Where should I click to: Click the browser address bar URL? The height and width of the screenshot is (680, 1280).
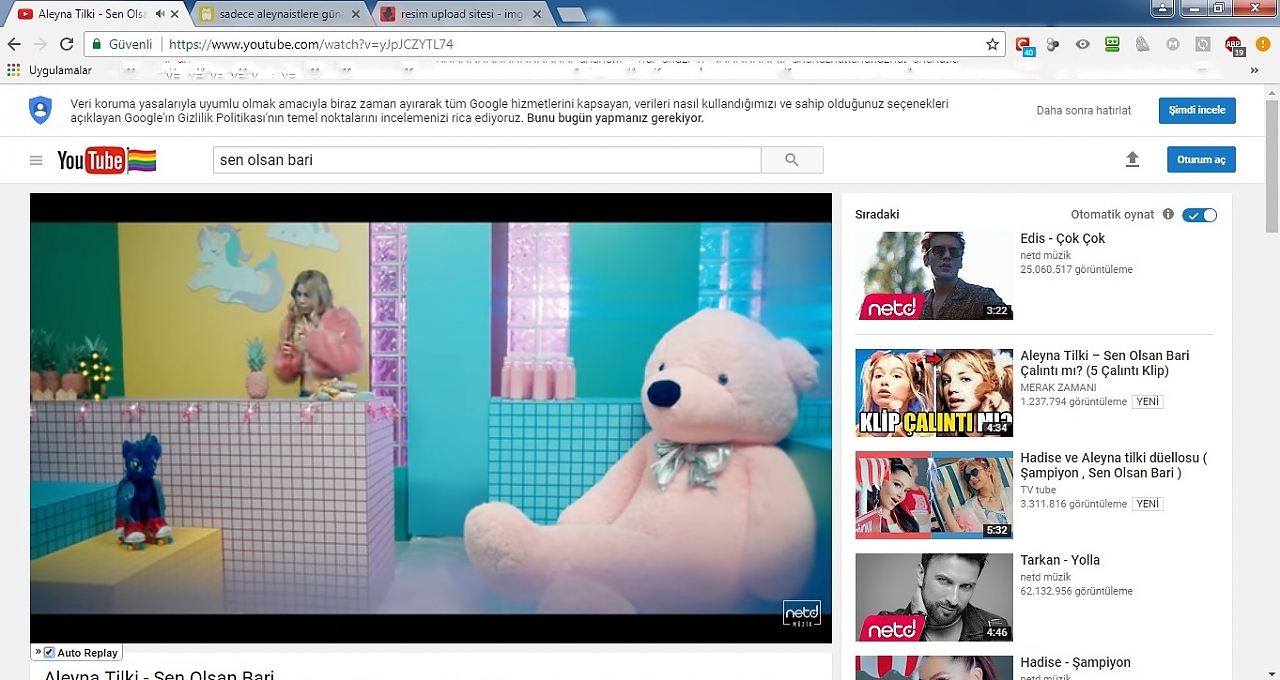pyautogui.click(x=310, y=44)
